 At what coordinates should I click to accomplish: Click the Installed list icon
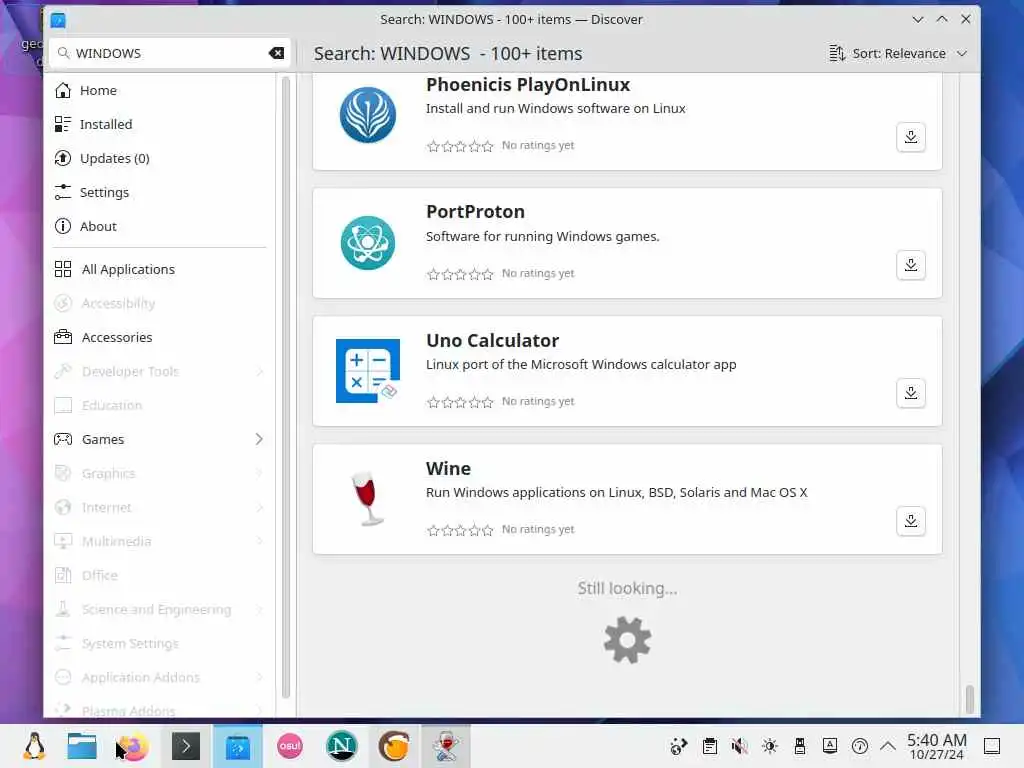pyautogui.click(x=63, y=124)
